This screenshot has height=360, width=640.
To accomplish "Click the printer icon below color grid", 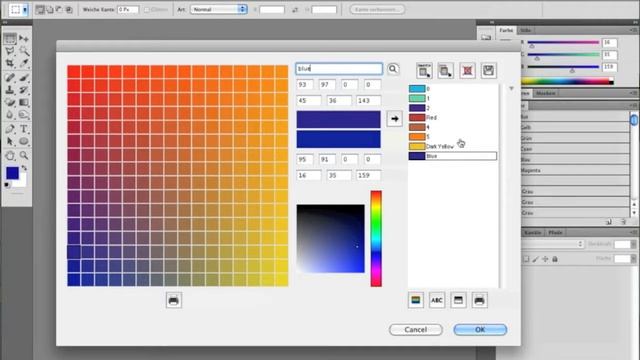I will point(173,301).
